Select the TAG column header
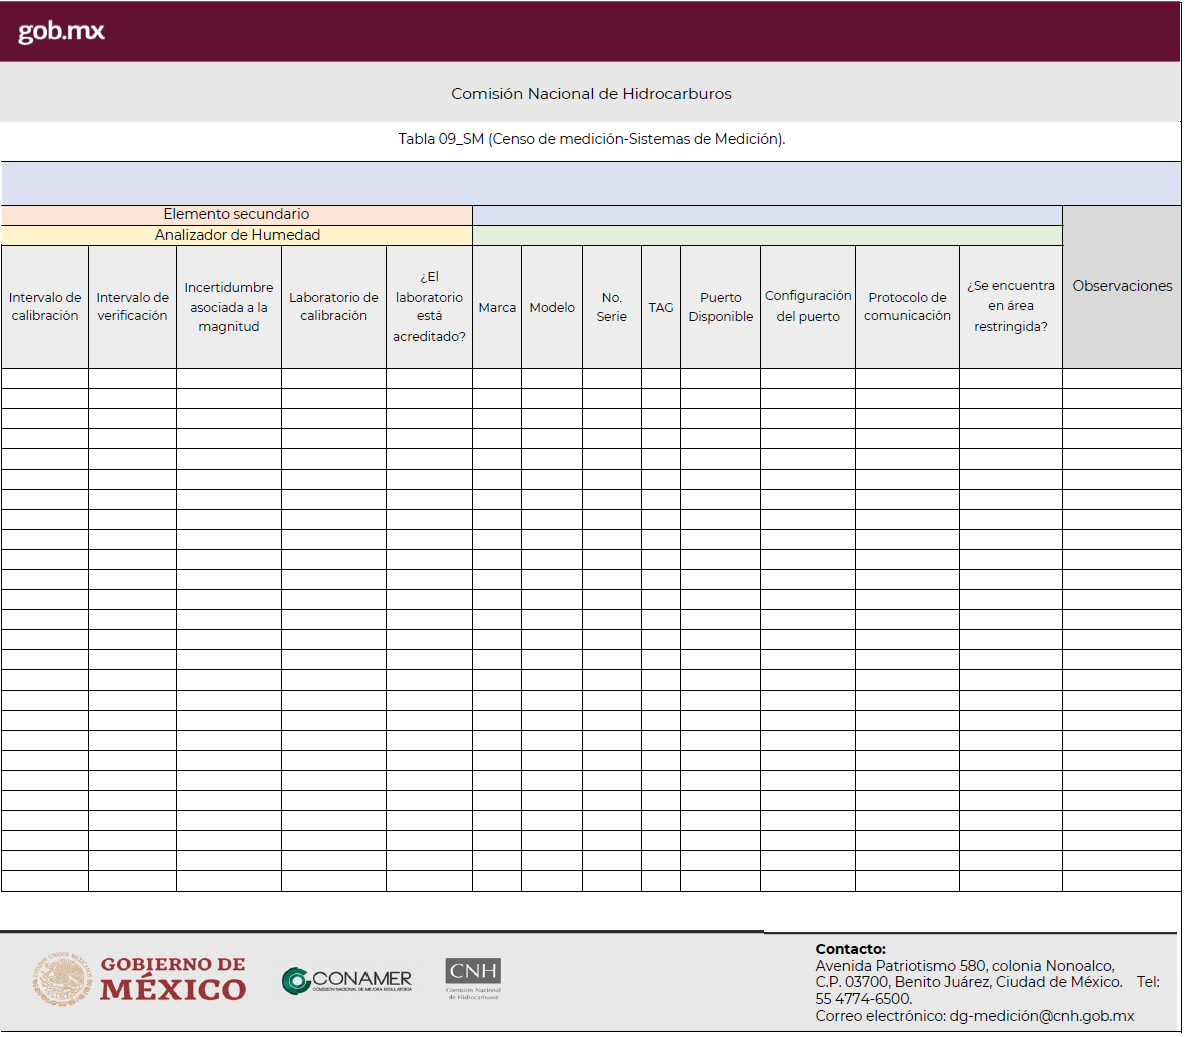The image size is (1185, 1037). pos(660,307)
